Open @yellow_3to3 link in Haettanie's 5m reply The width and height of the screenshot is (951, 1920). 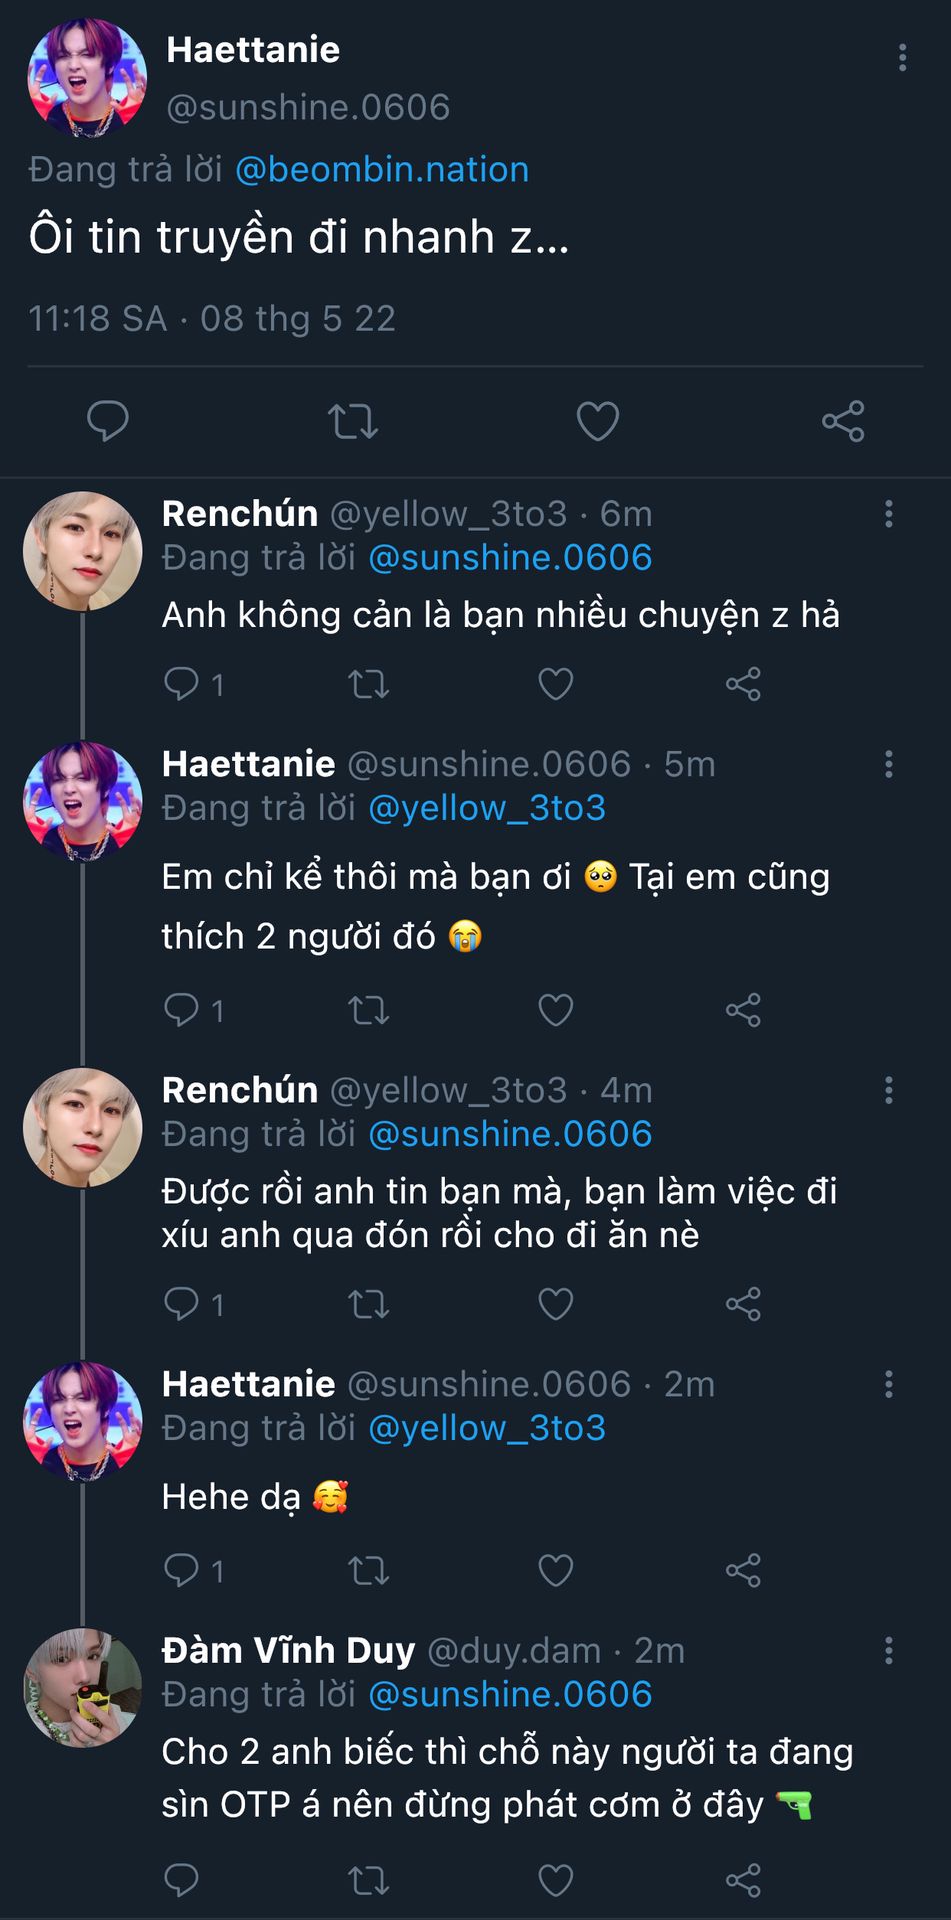pyautogui.click(x=487, y=808)
